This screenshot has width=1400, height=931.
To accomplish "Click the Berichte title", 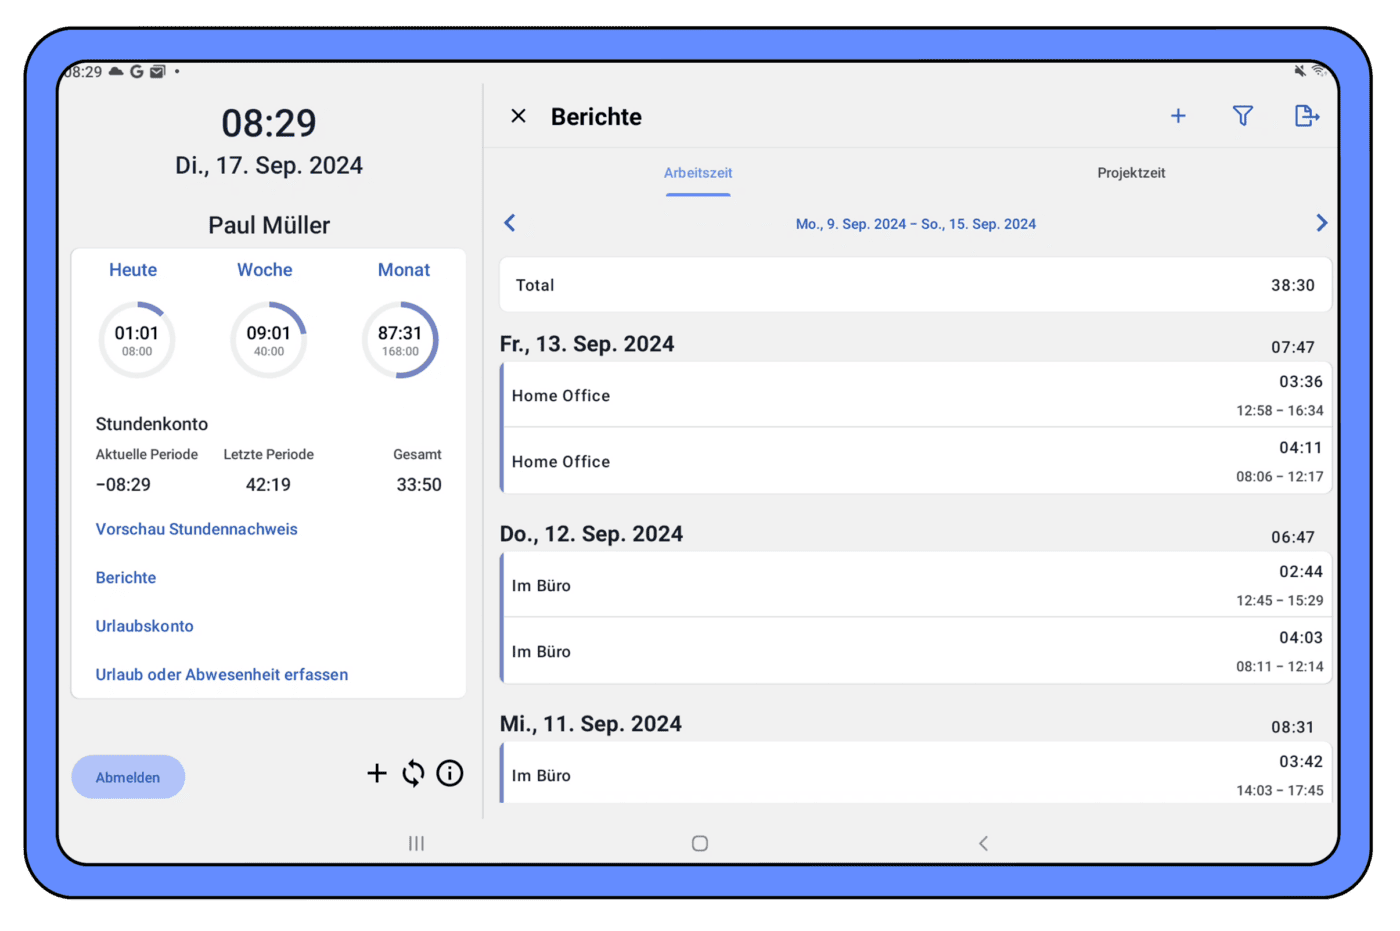I will (x=596, y=117).
